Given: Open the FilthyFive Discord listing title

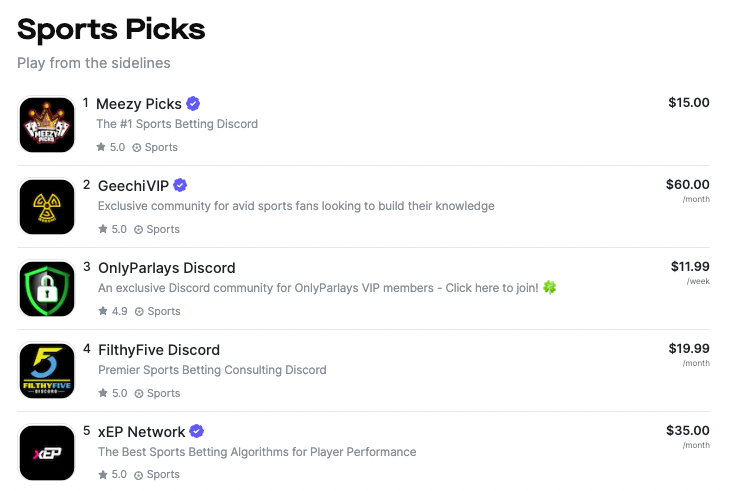Looking at the screenshot, I should [159, 350].
